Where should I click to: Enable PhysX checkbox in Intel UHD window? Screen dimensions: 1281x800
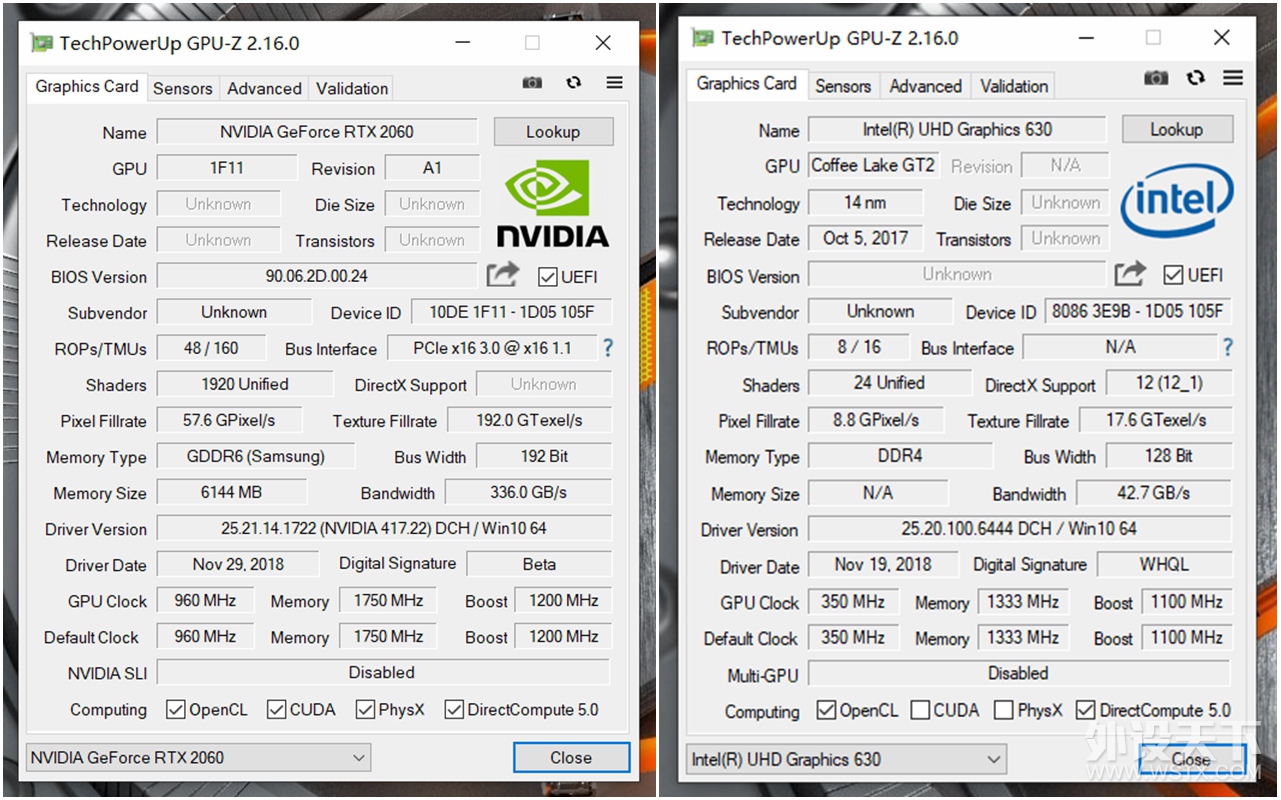1004,711
